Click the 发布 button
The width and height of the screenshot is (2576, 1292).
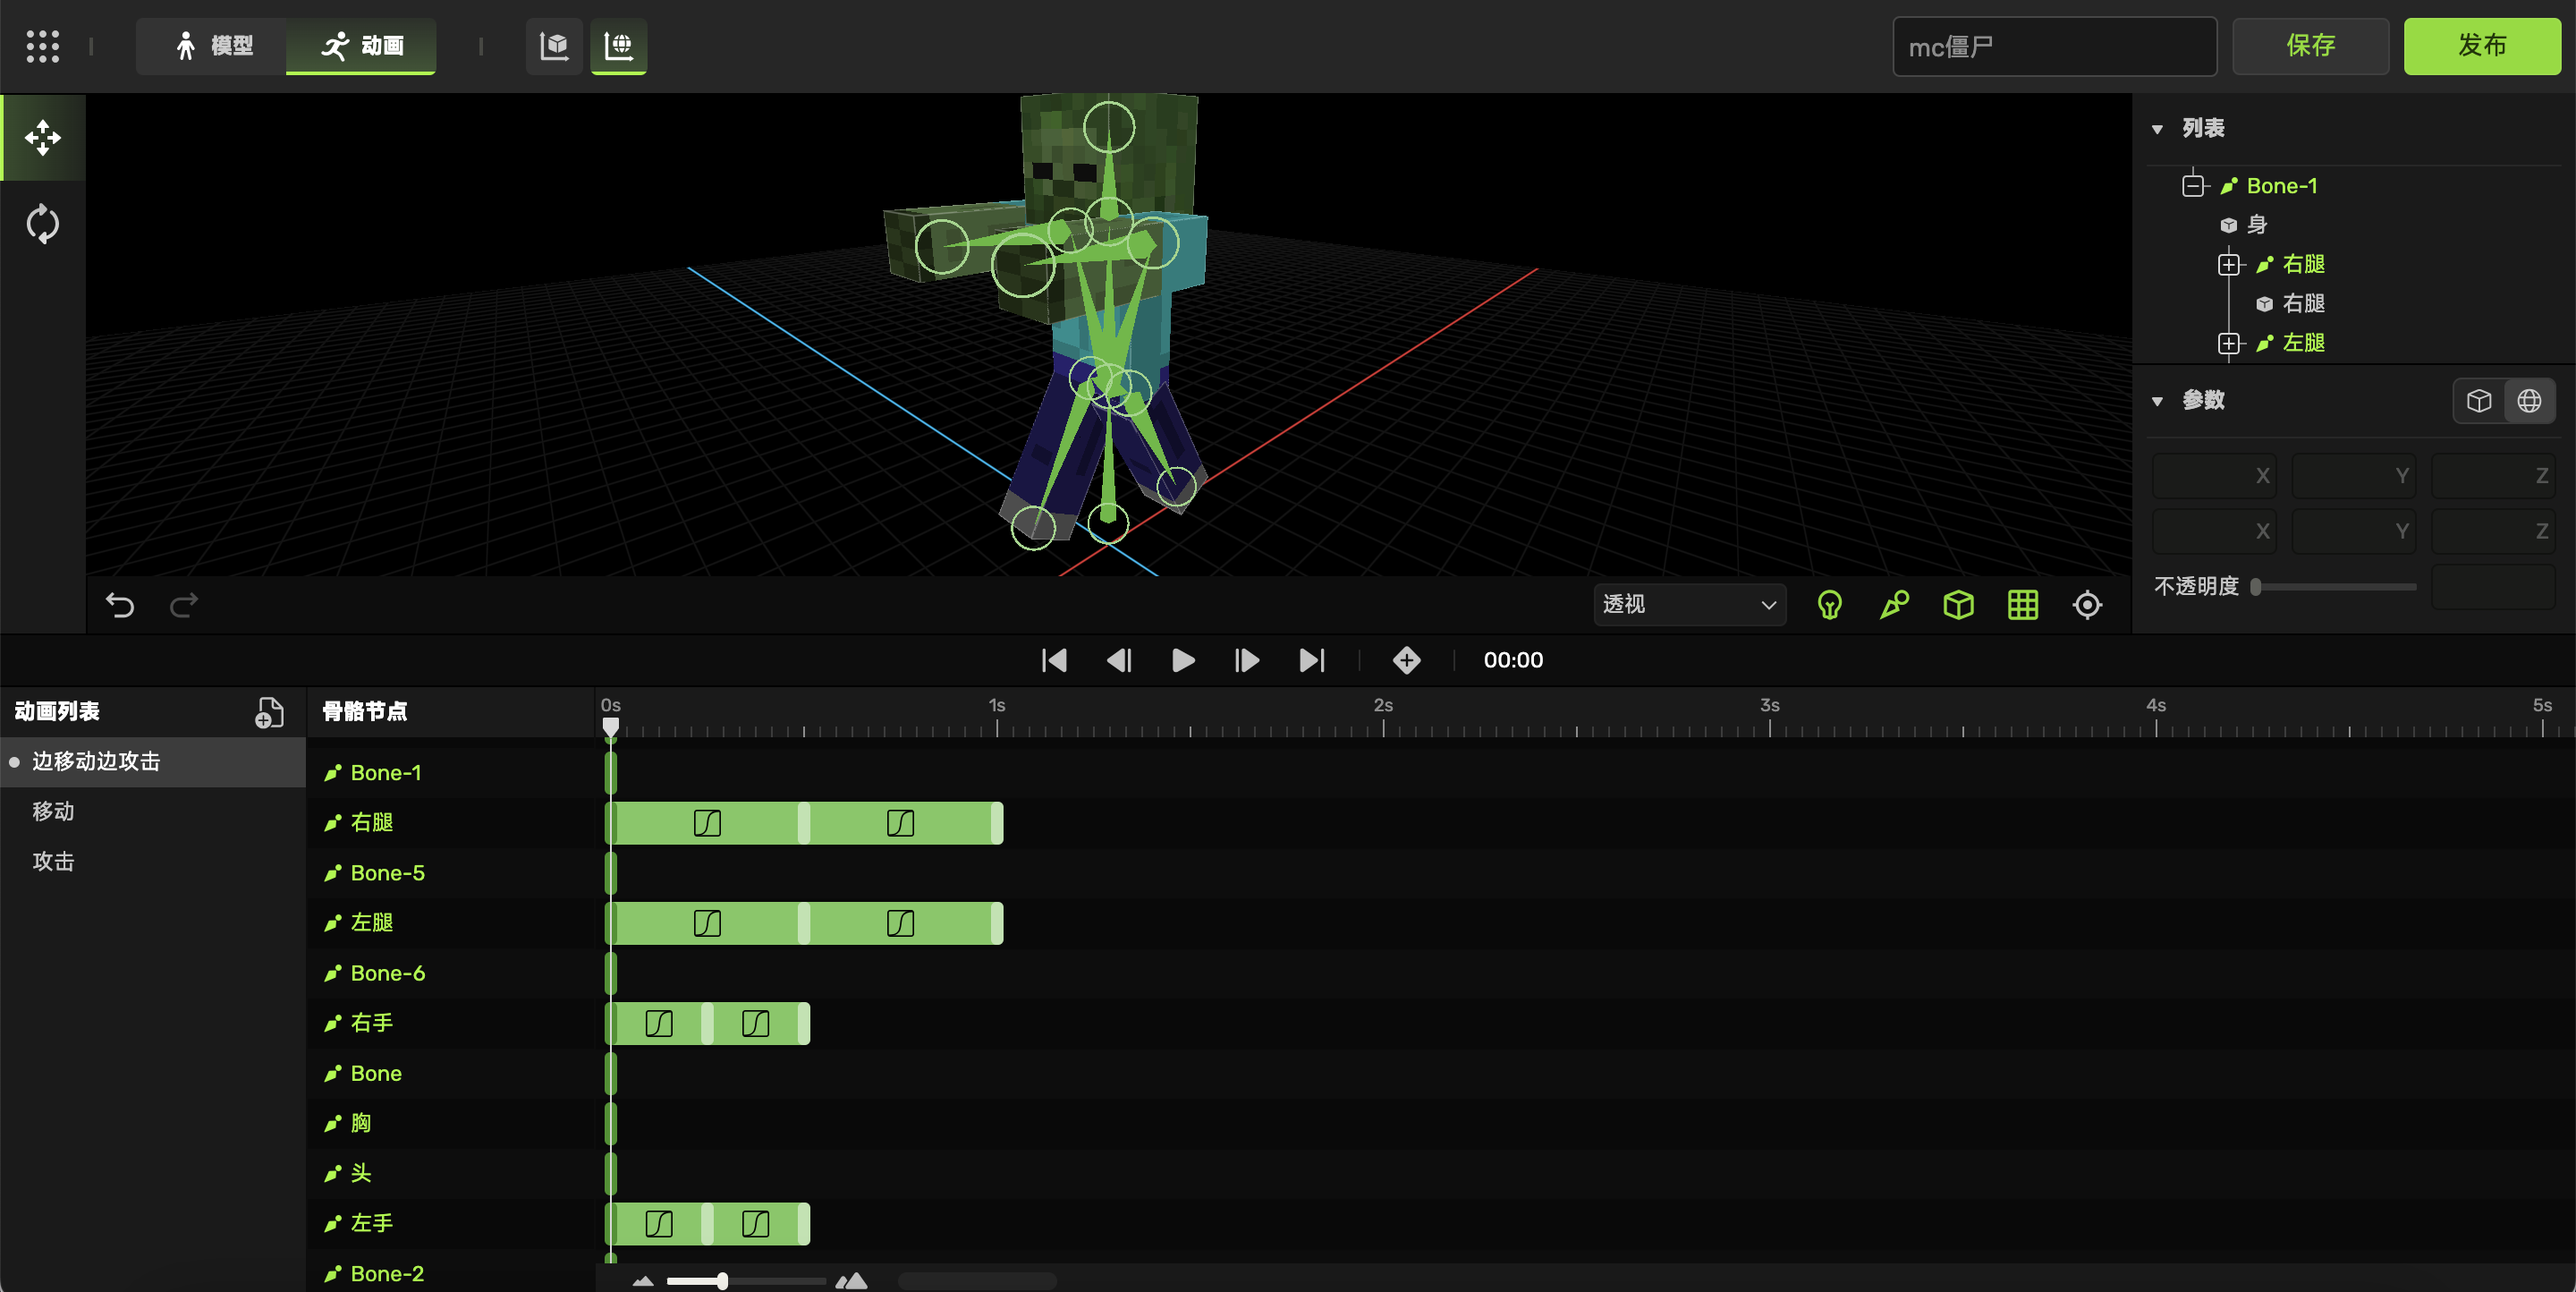click(x=2482, y=46)
